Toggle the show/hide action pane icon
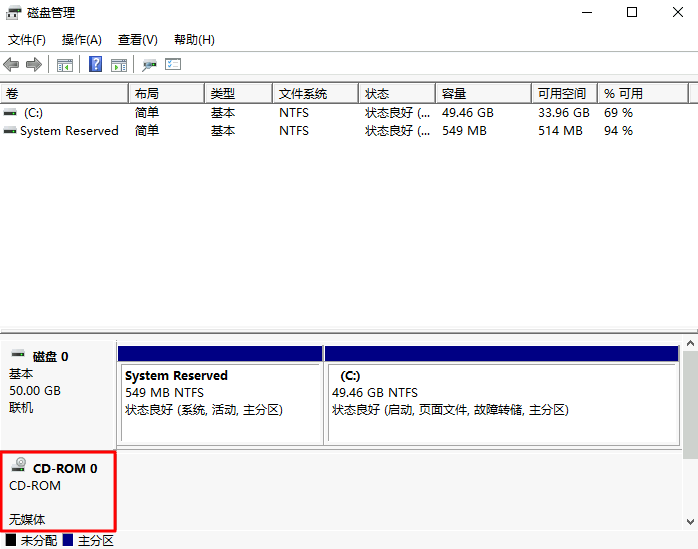This screenshot has width=698, height=549. pos(119,65)
